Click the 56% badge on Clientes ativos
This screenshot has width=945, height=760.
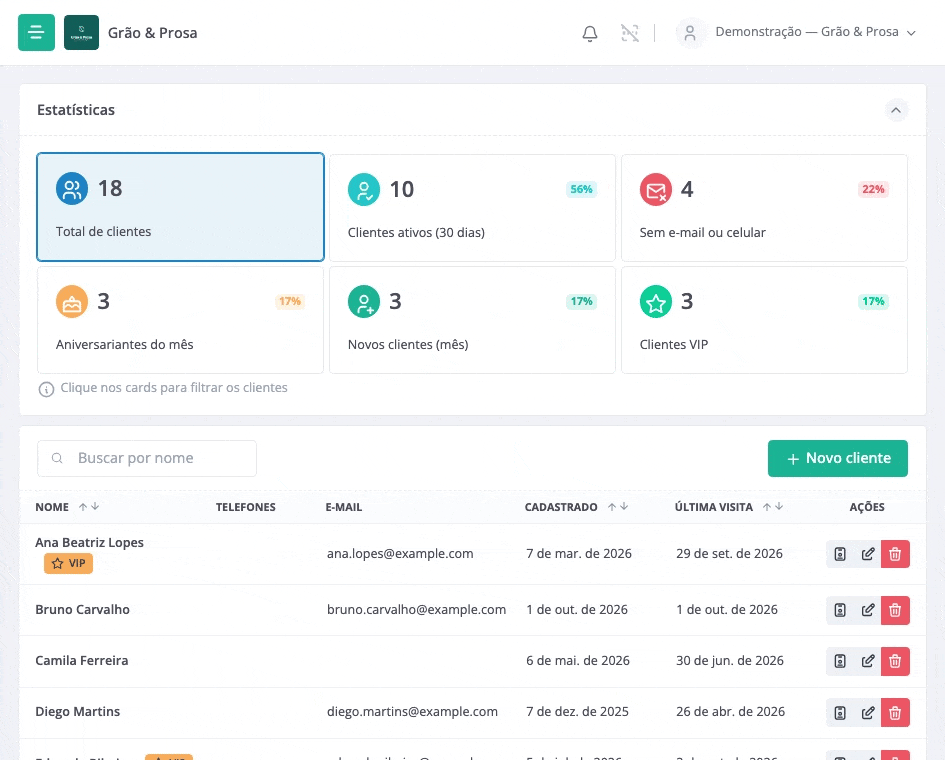pyautogui.click(x=581, y=189)
